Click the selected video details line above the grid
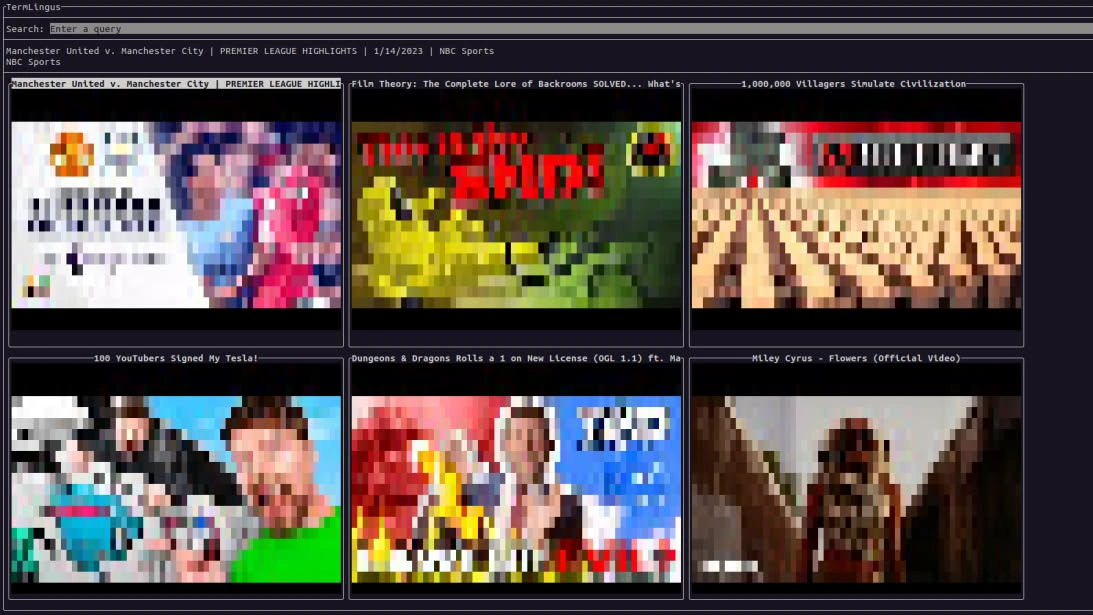Viewport: 1093px width, 615px height. pyautogui.click(x=249, y=51)
